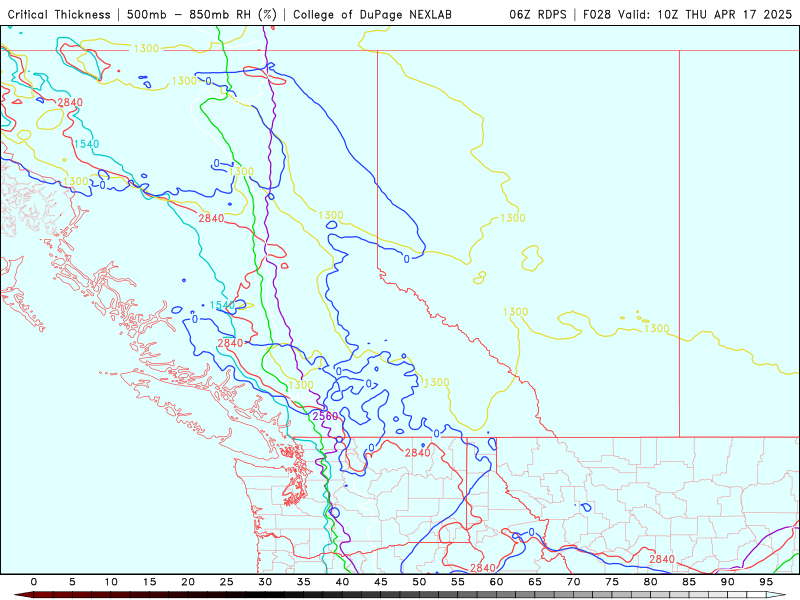Click the "70" value on the colorbar scale
Screen dimensions: 800x600
tap(573, 582)
